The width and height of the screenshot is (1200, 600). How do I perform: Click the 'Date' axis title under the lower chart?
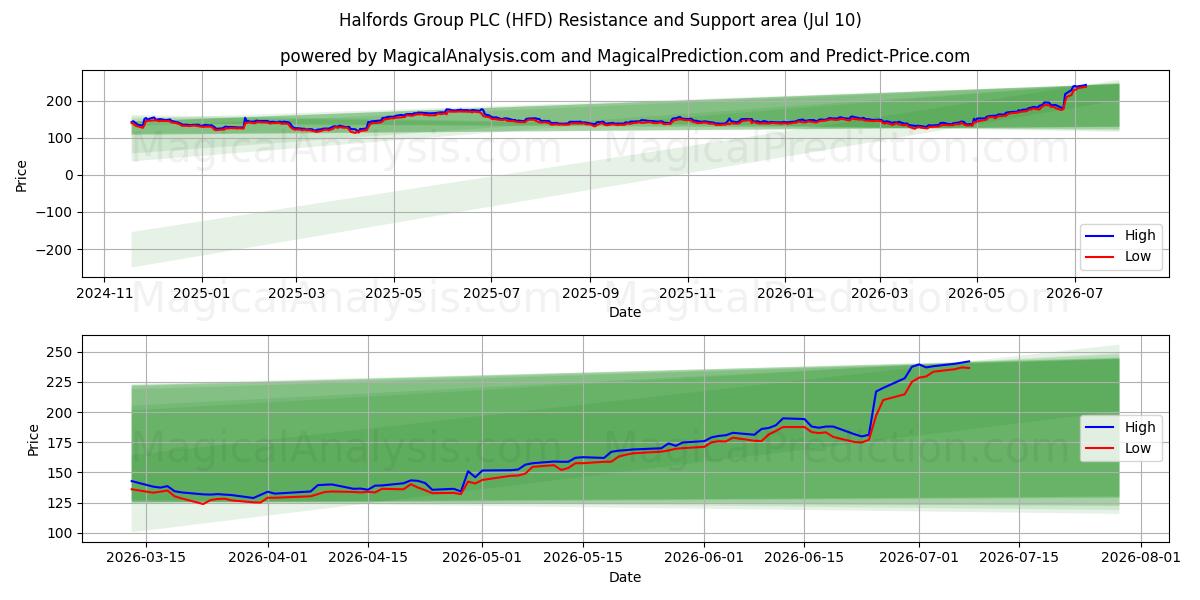(625, 577)
